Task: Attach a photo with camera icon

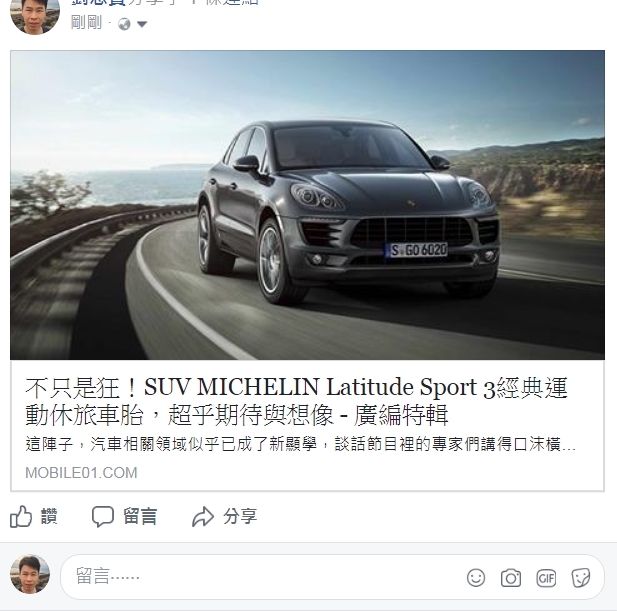Action: (x=511, y=578)
